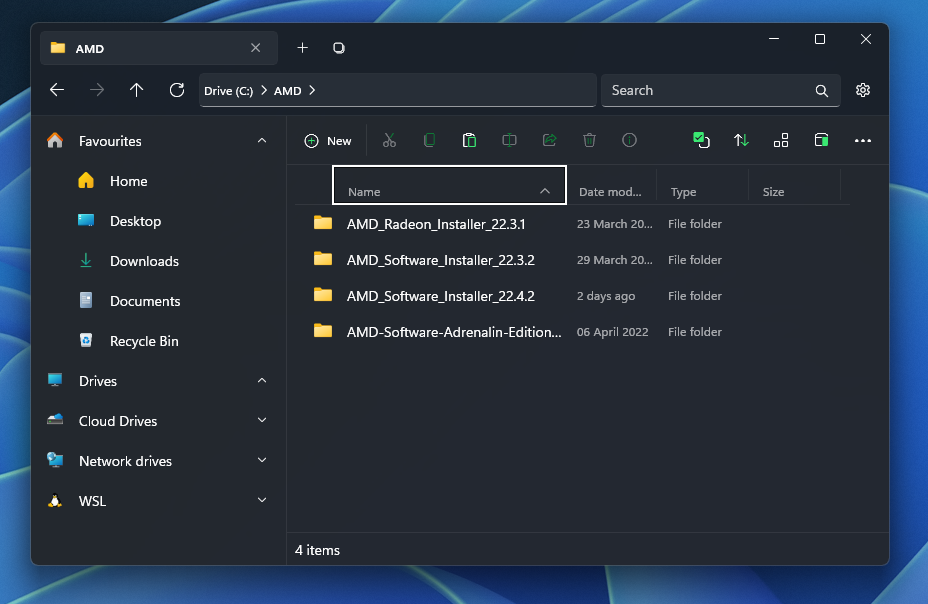Expand chevron after Drive (C:) breadcrumb
The width and height of the screenshot is (928, 604).
(264, 91)
